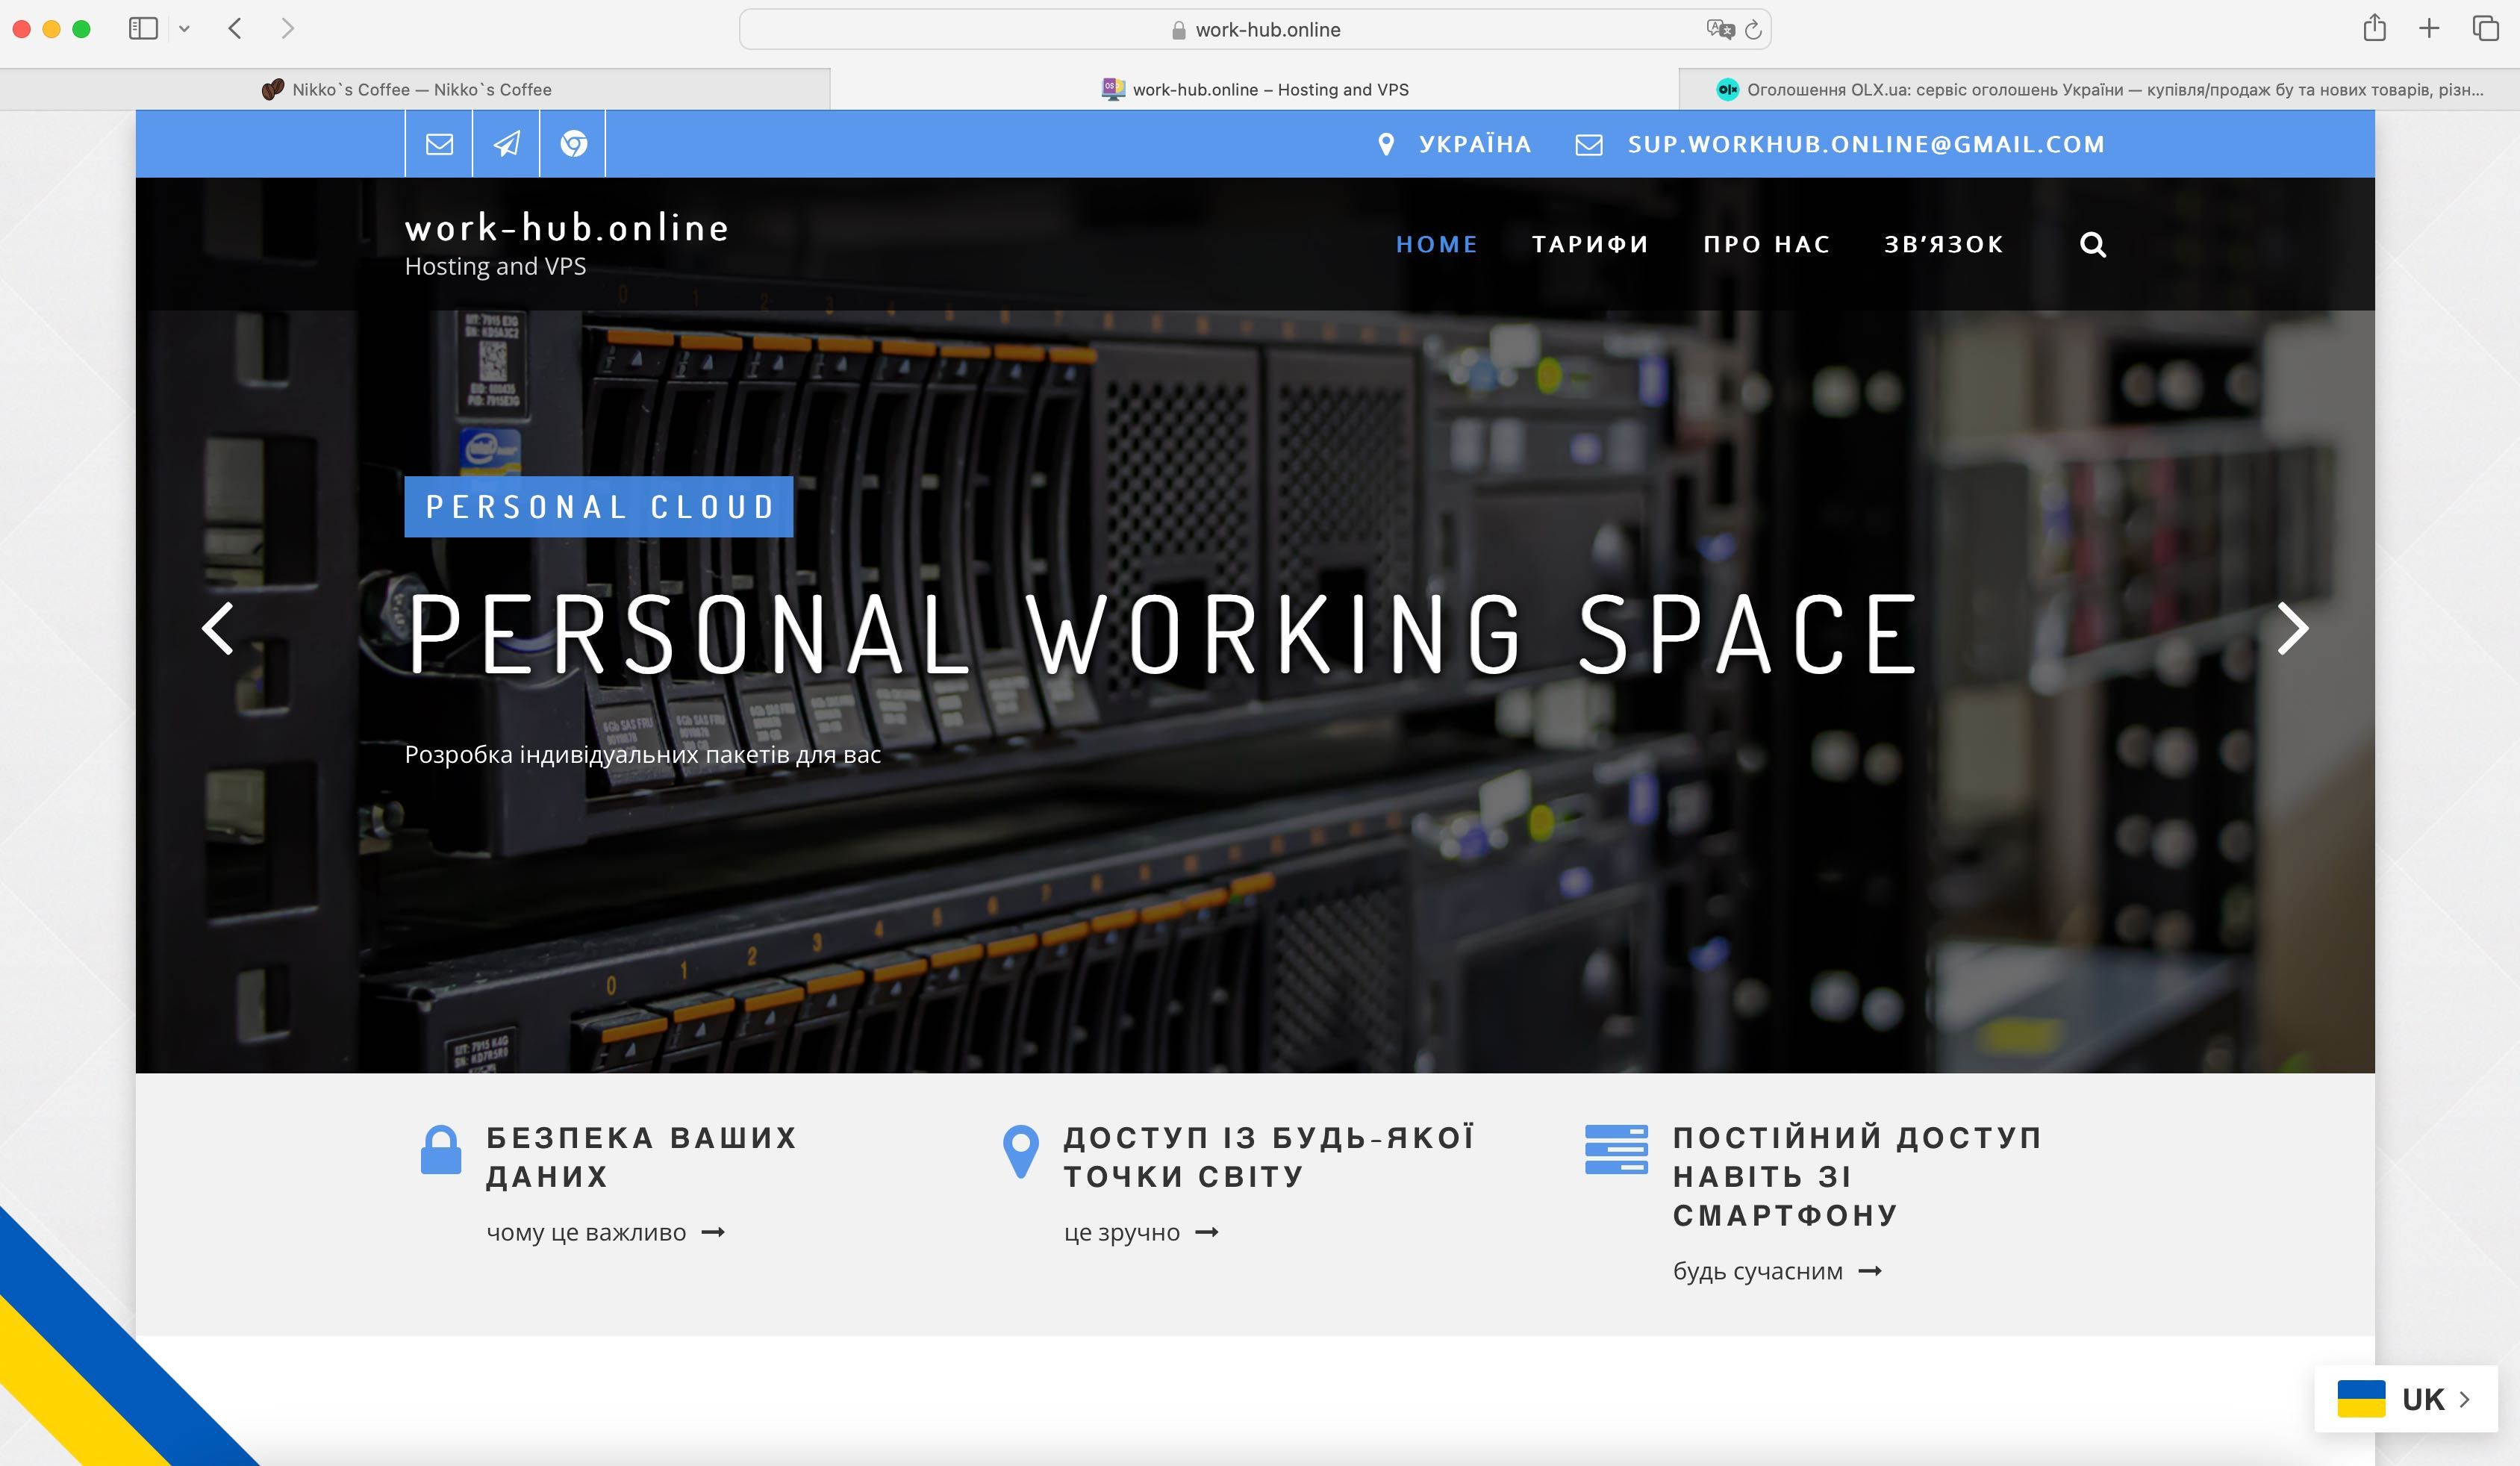Expand the UK language selector
This screenshot has width=2520, height=1466.
coord(2406,1399)
